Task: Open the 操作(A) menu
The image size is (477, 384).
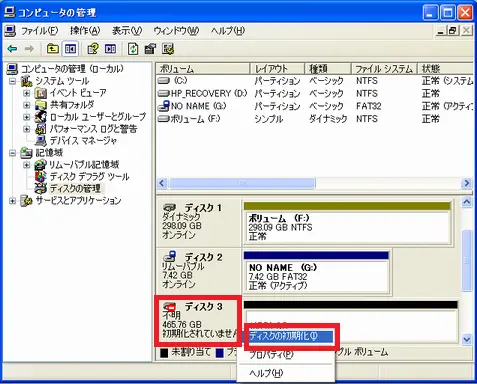Action: click(x=85, y=31)
